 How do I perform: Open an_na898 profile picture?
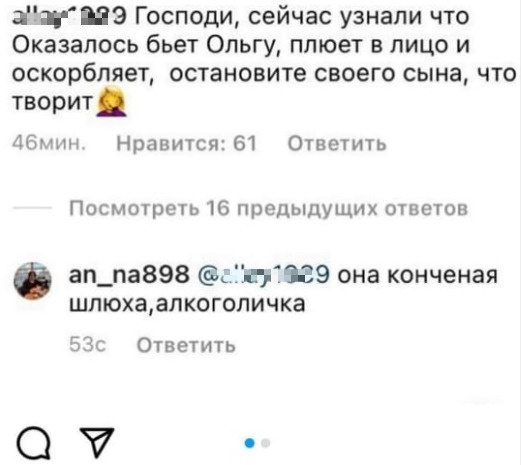point(32,281)
